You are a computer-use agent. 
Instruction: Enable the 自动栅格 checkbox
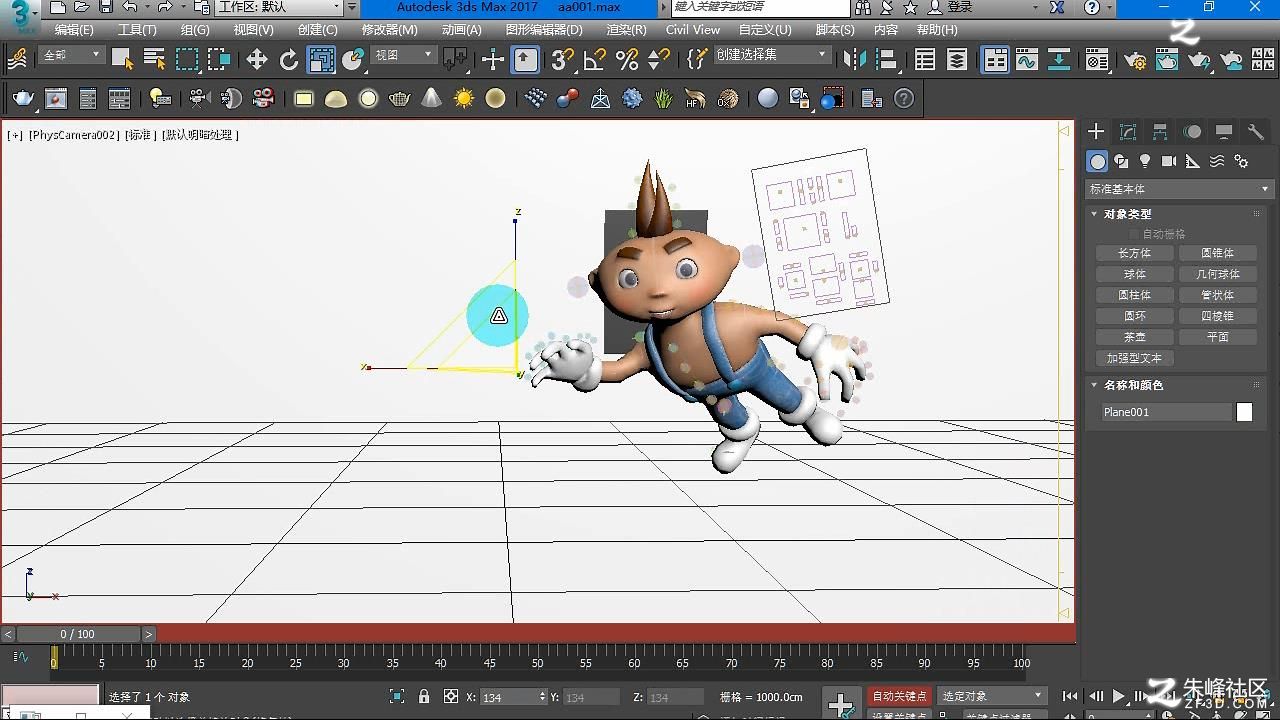click(x=1134, y=234)
